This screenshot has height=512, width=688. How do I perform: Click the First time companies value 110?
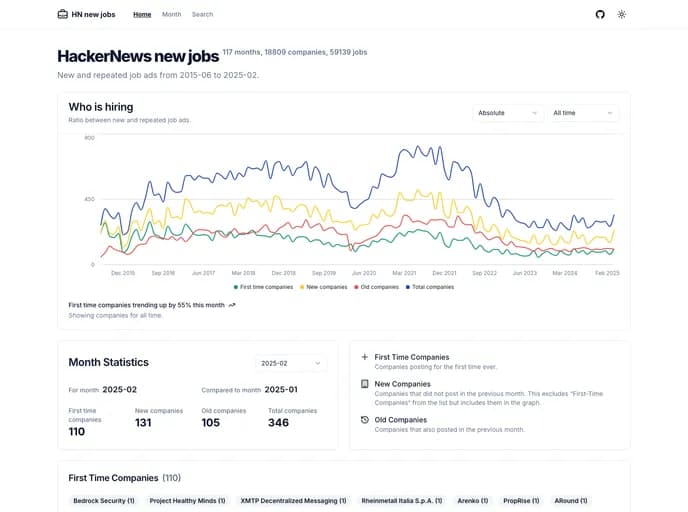click(x=77, y=432)
